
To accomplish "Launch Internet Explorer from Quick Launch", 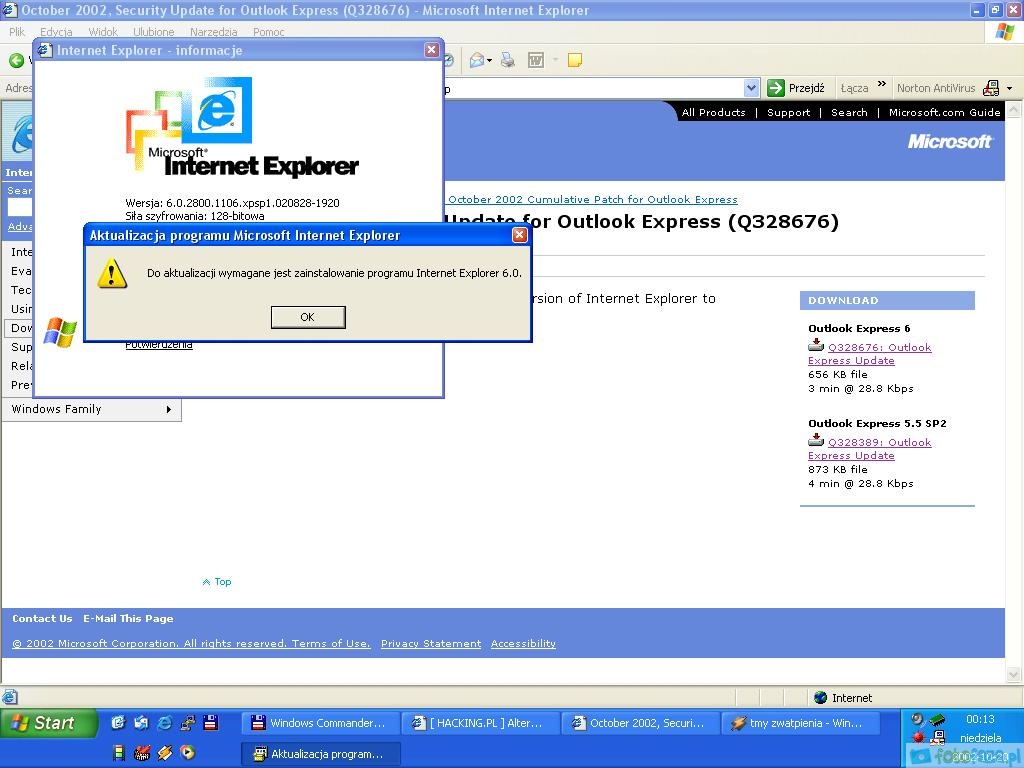I will (x=165, y=722).
